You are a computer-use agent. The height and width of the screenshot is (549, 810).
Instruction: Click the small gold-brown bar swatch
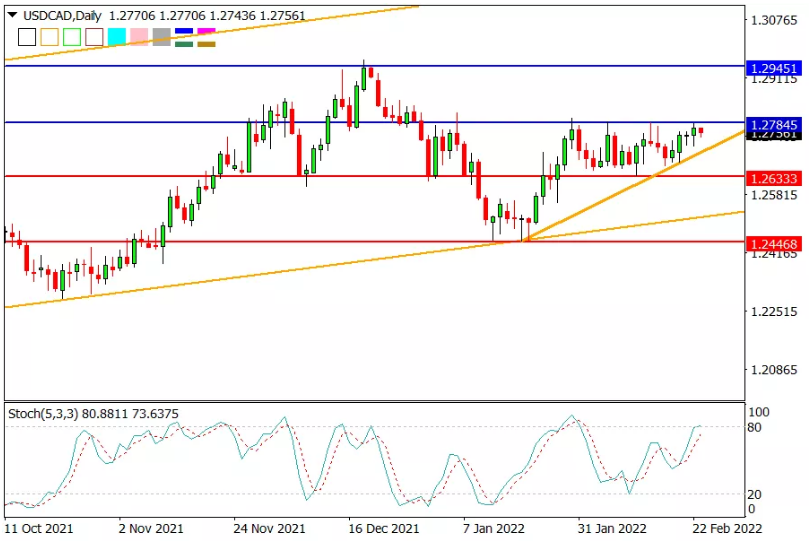point(207,44)
